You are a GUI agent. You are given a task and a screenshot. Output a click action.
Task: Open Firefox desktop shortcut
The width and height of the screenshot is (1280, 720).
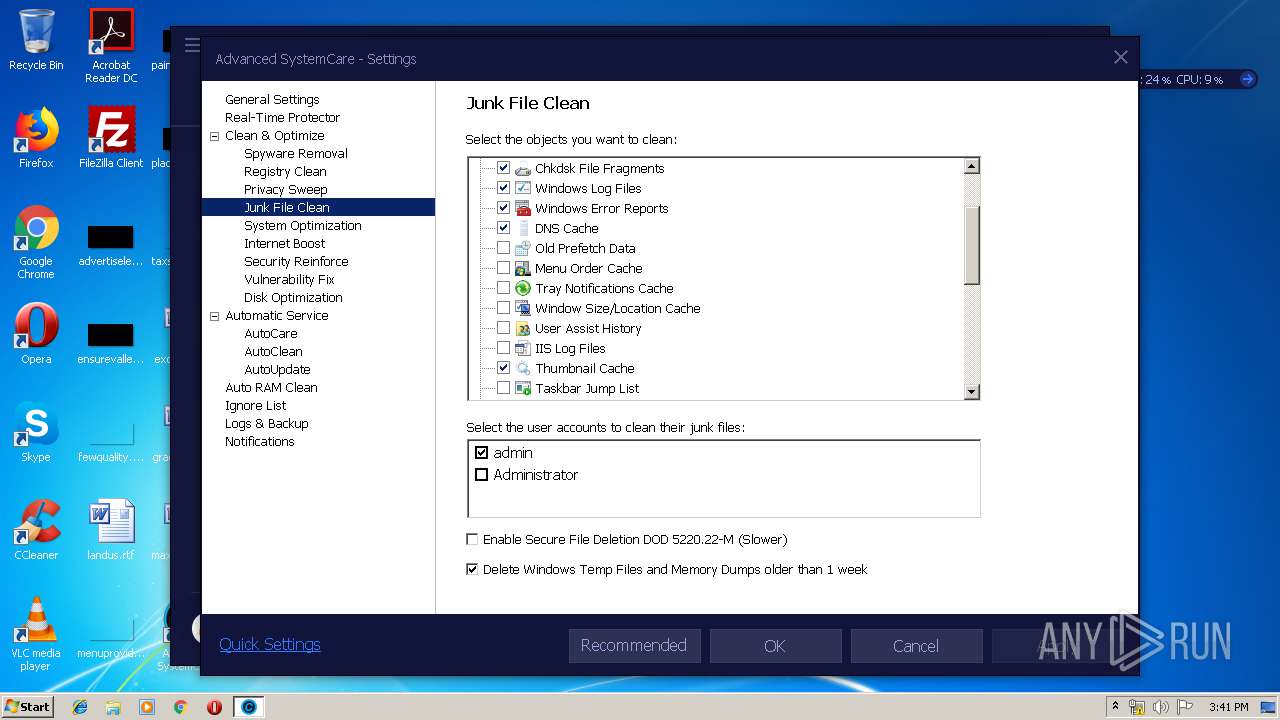click(36, 138)
